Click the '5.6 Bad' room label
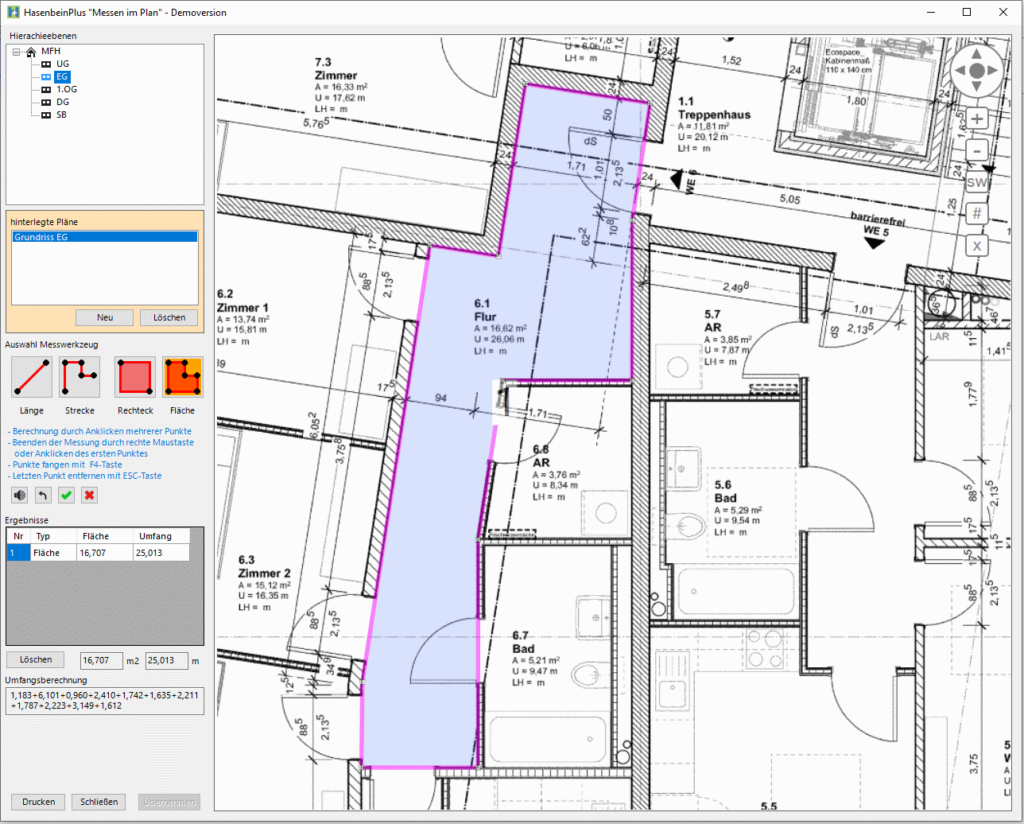The width and height of the screenshot is (1024, 824). [x=725, y=492]
